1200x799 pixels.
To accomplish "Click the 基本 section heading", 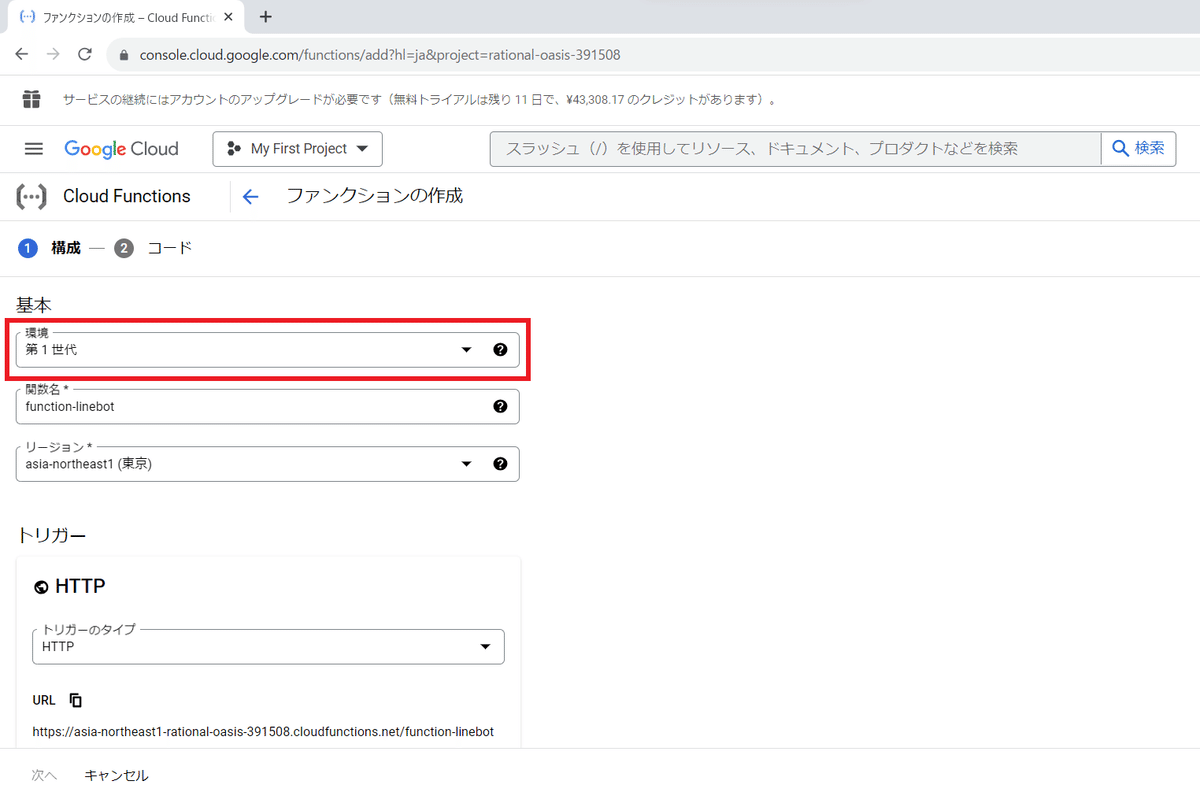I will tap(34, 305).
